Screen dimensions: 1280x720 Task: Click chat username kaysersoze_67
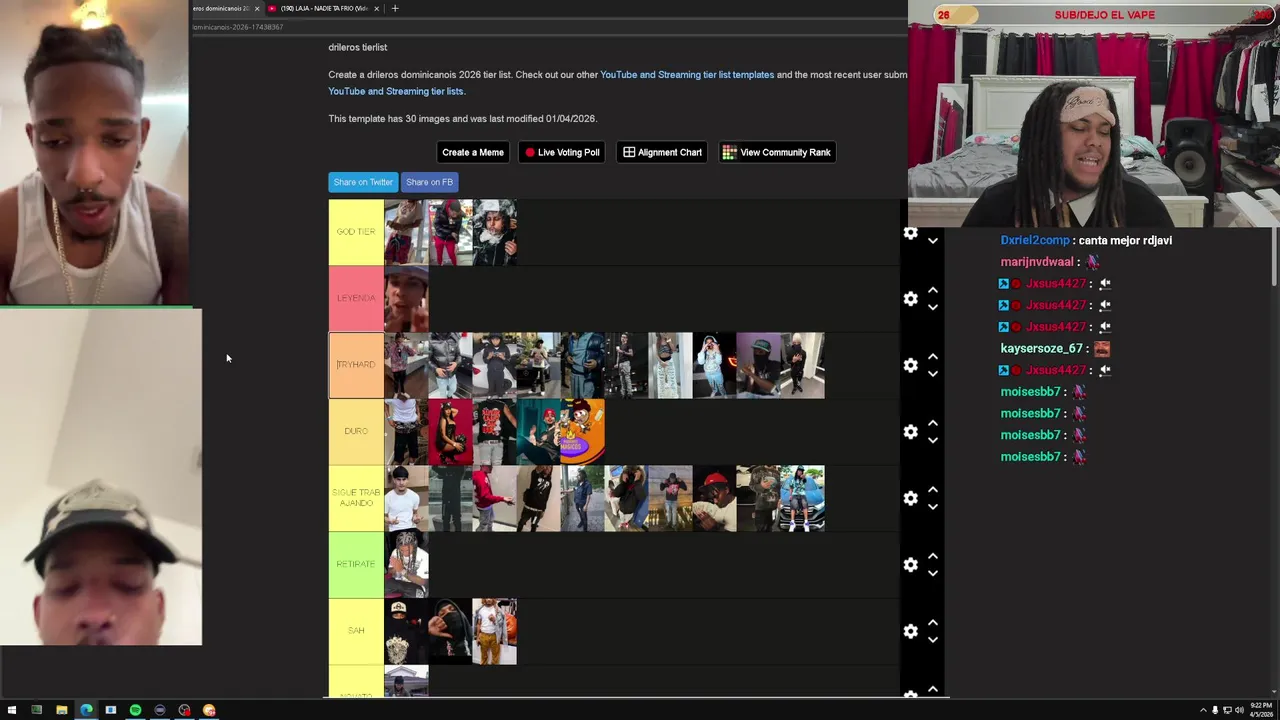1042,348
